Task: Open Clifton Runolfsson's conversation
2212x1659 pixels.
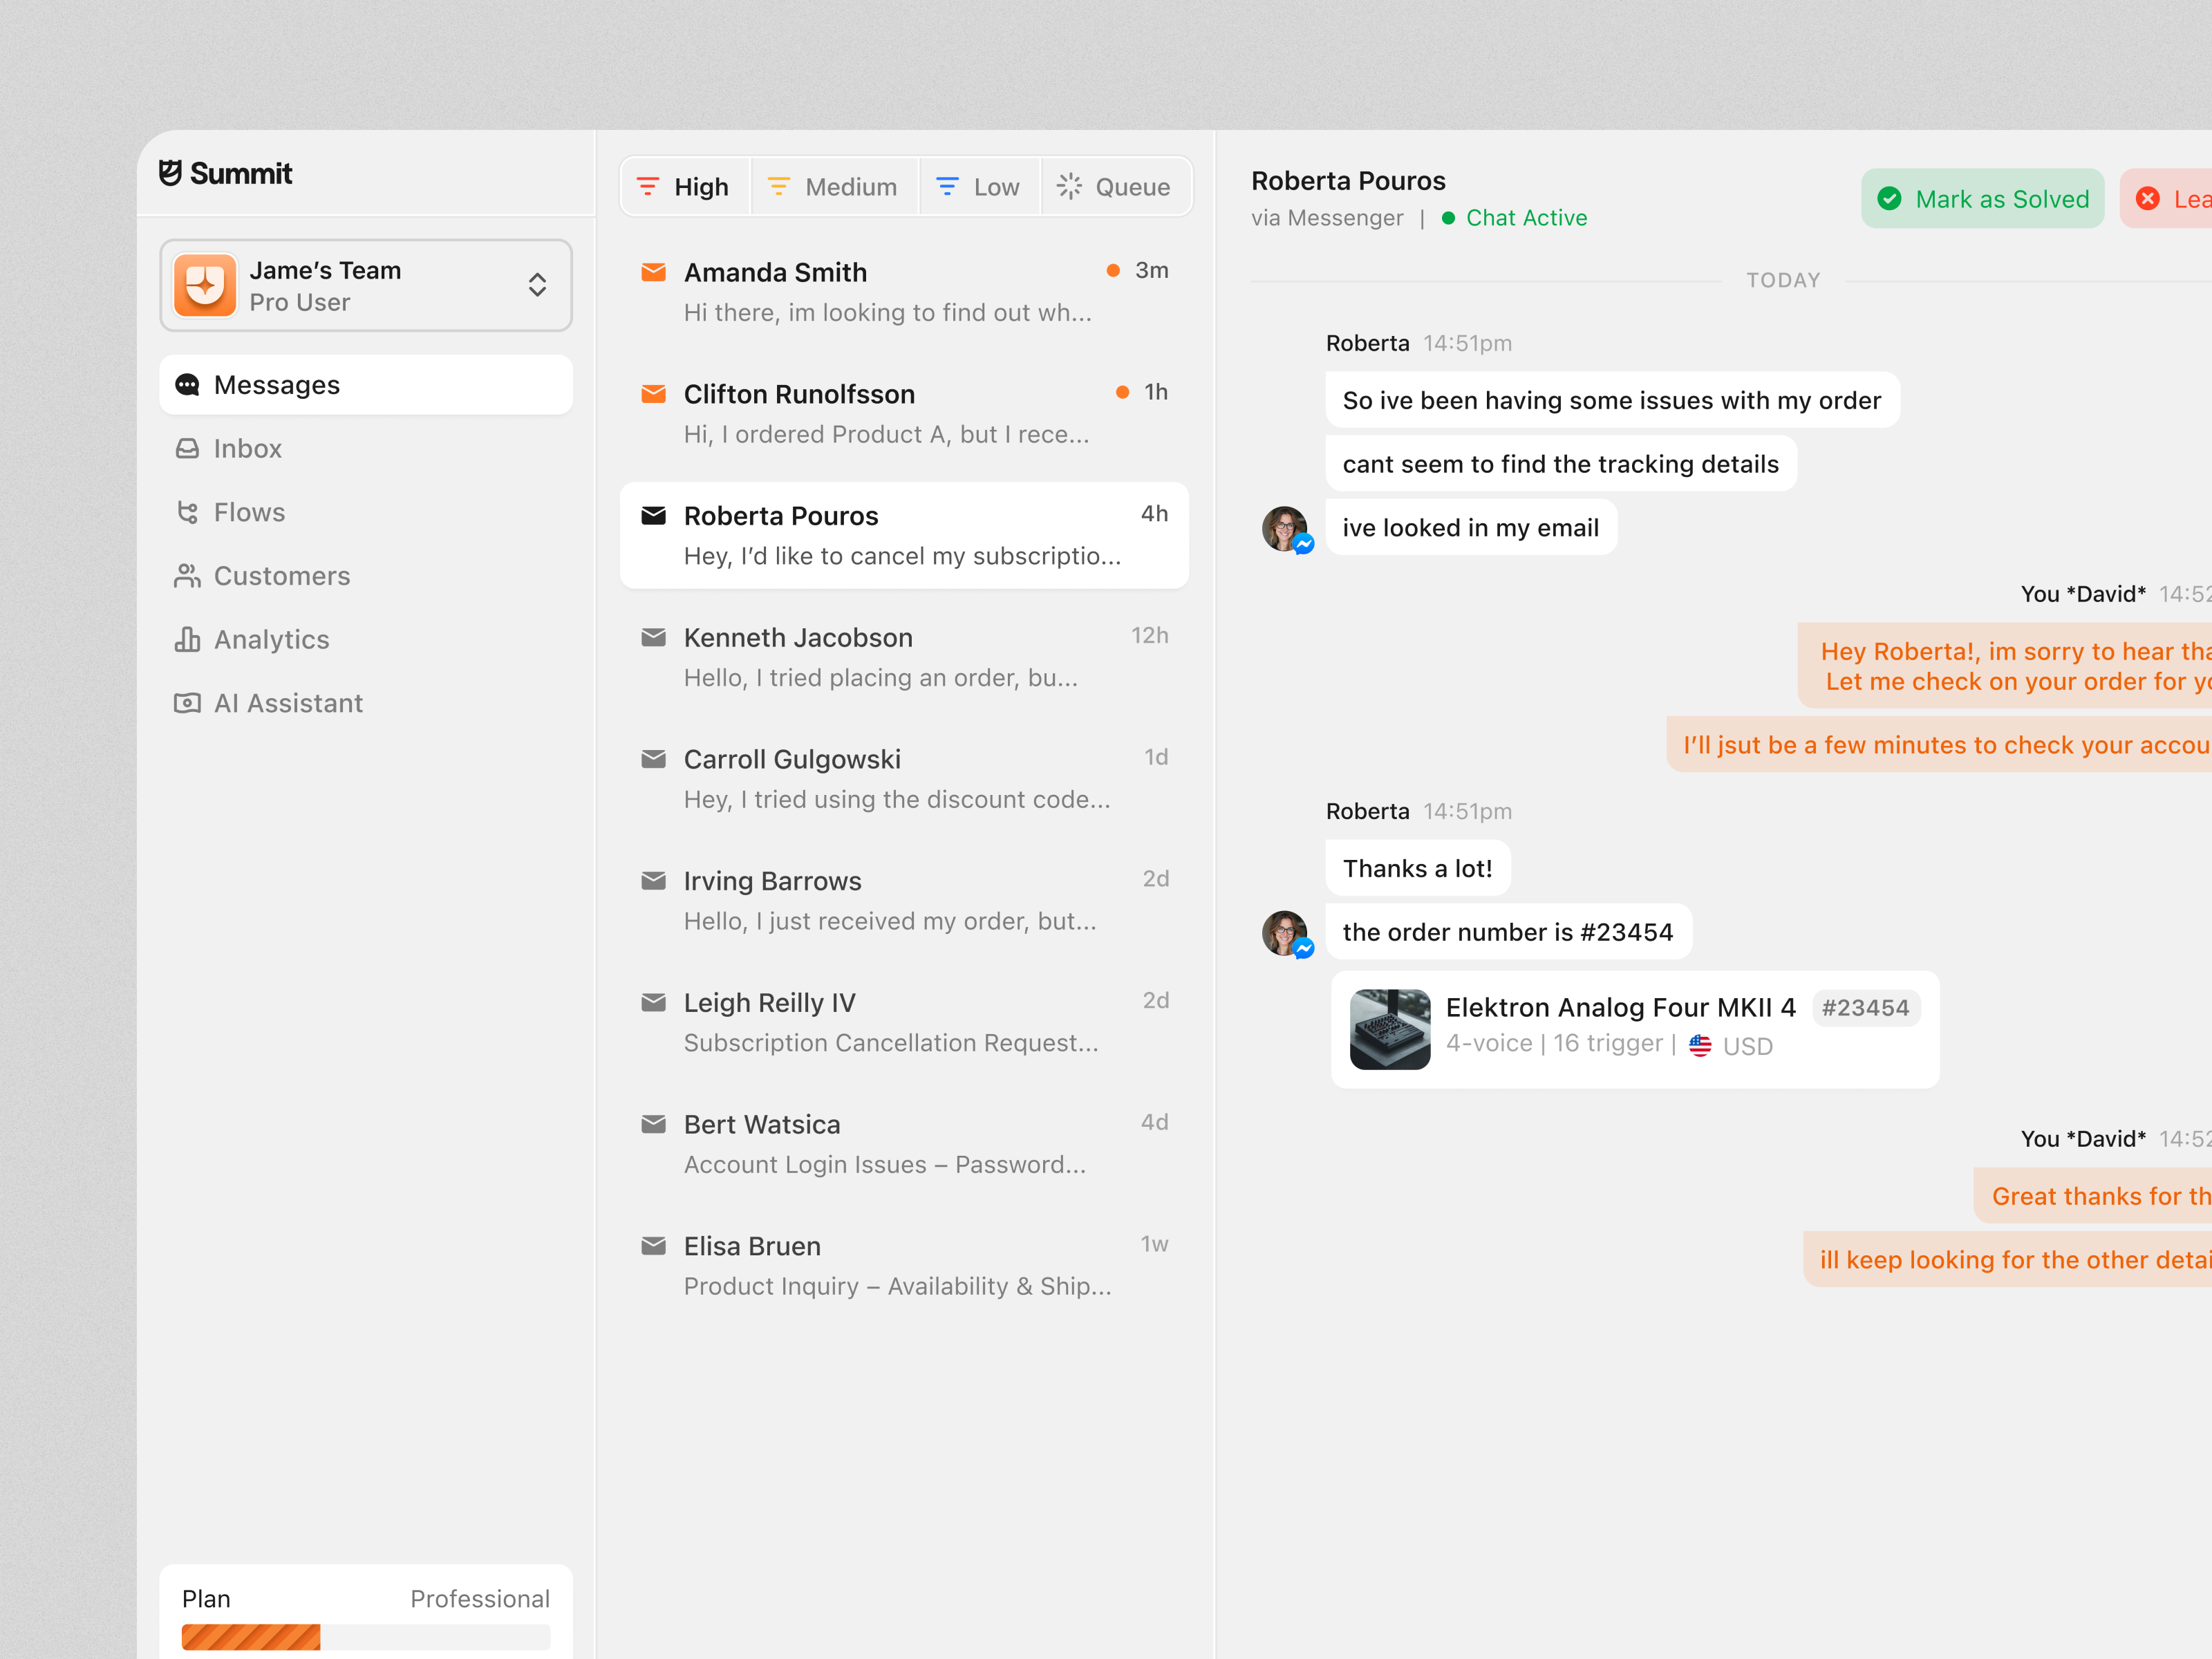Action: 904,414
